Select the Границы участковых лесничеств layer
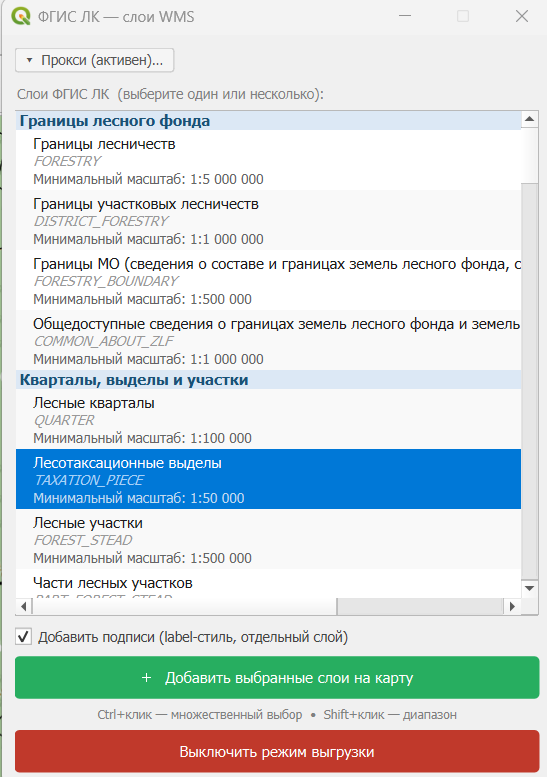Screen dimensions: 547x777 click(269, 221)
